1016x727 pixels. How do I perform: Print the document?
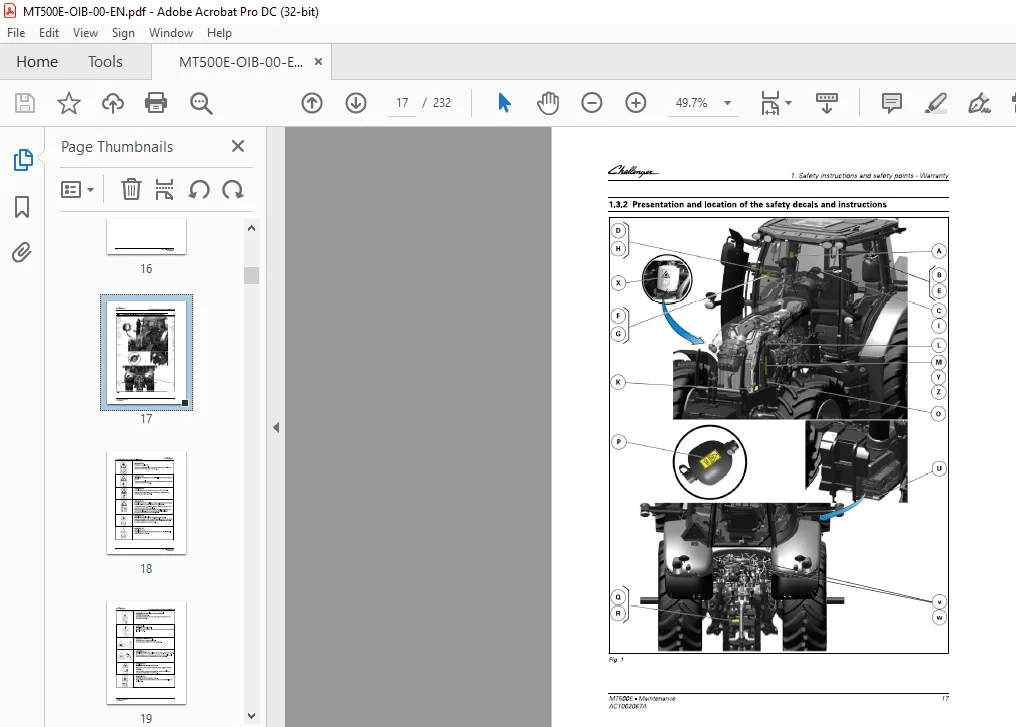click(x=156, y=103)
